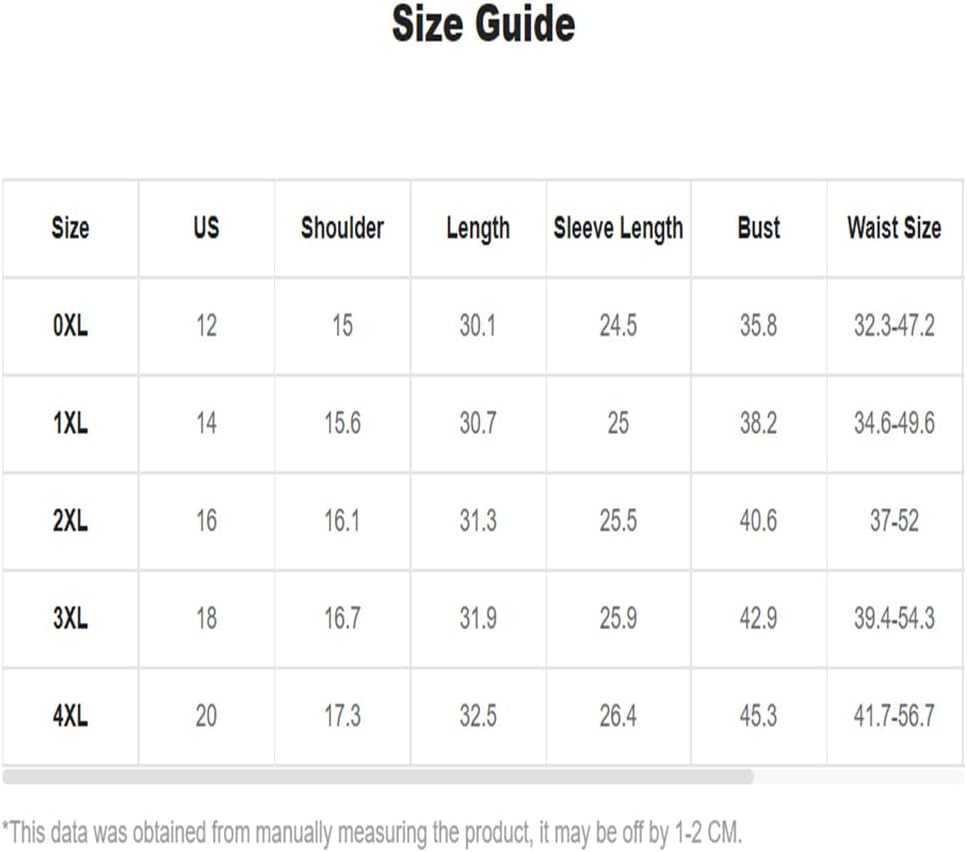The image size is (967, 852).
Task: Select the 45.3 bust value cell
Action: click(x=759, y=716)
